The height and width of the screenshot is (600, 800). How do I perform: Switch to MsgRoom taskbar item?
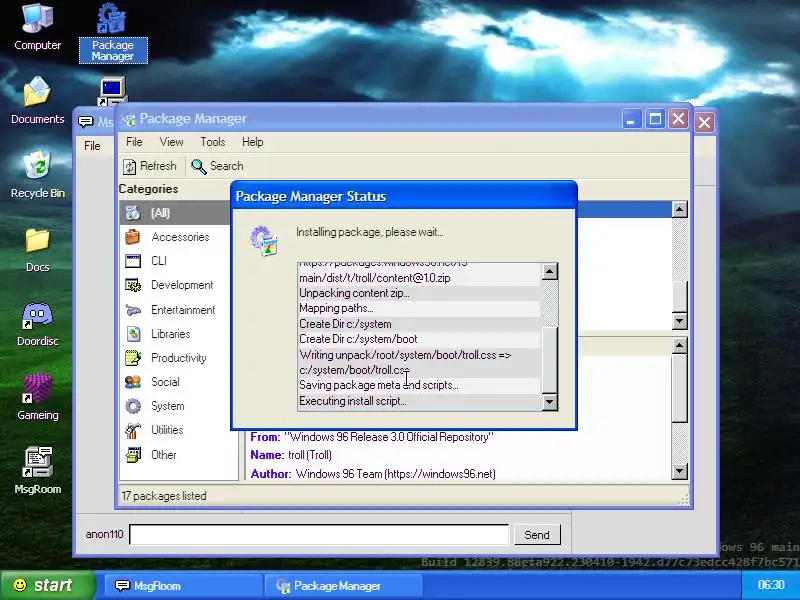[184, 586]
